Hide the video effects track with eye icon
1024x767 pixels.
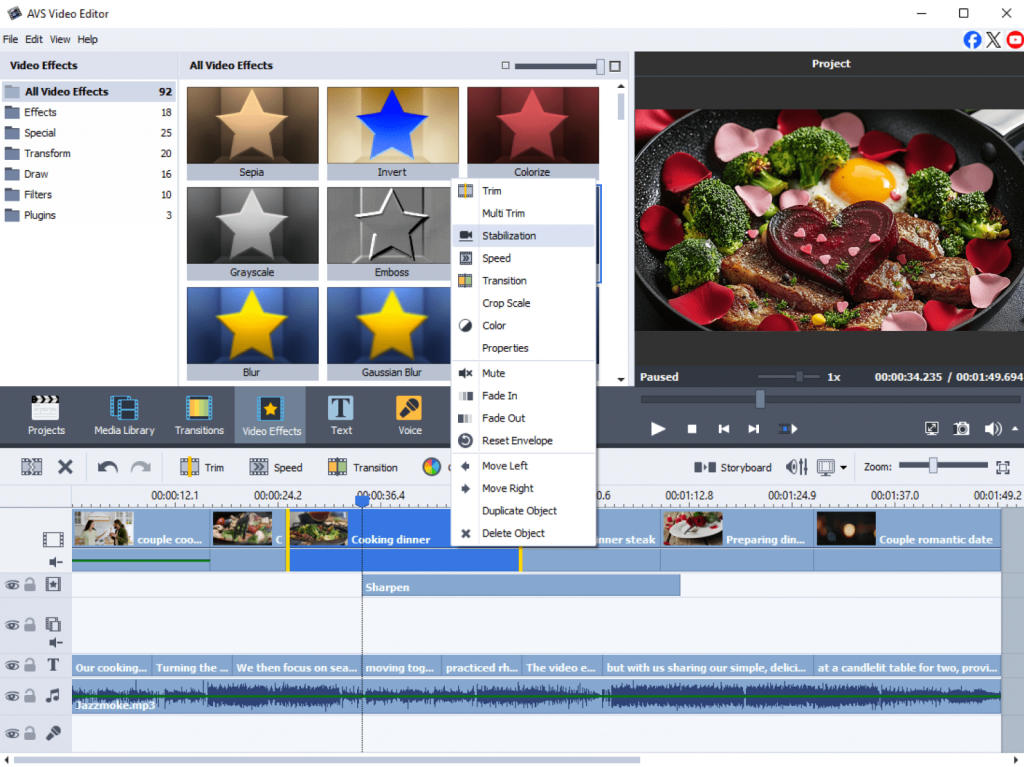point(12,585)
